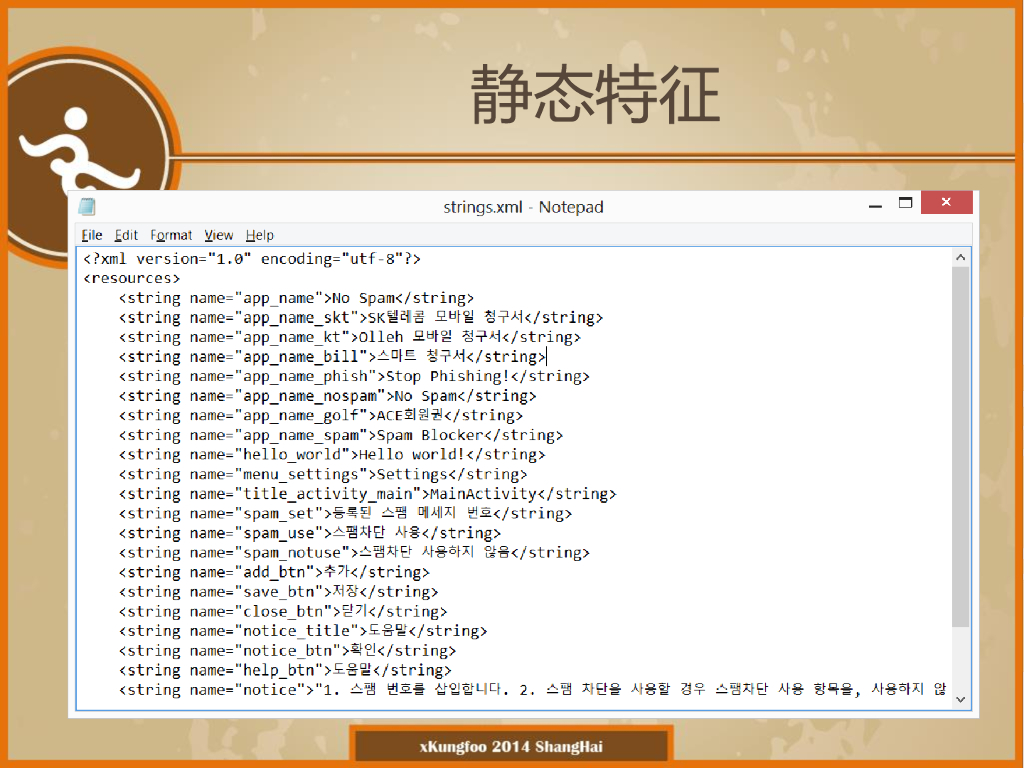The height and width of the screenshot is (768, 1024).
Task: Click the hello_world string line
Action: 332,455
